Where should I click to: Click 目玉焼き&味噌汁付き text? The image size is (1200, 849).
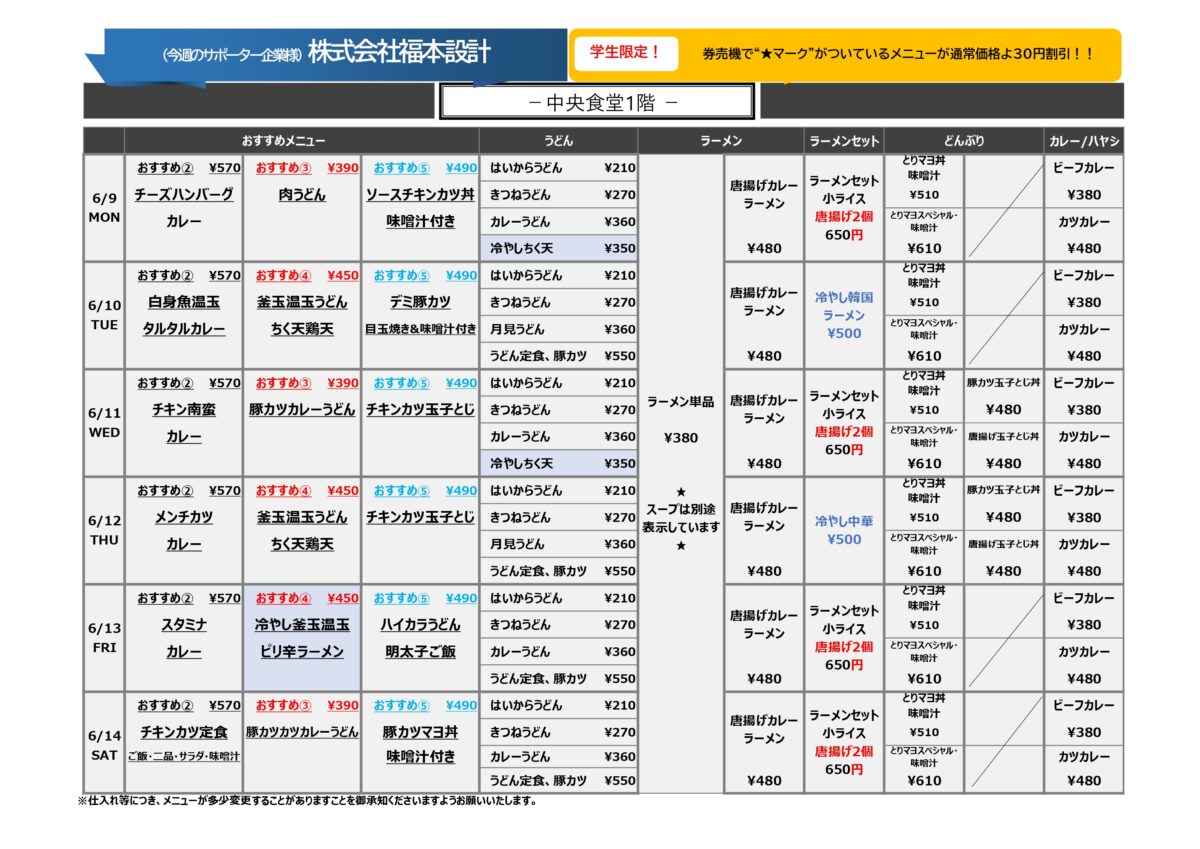[420, 329]
